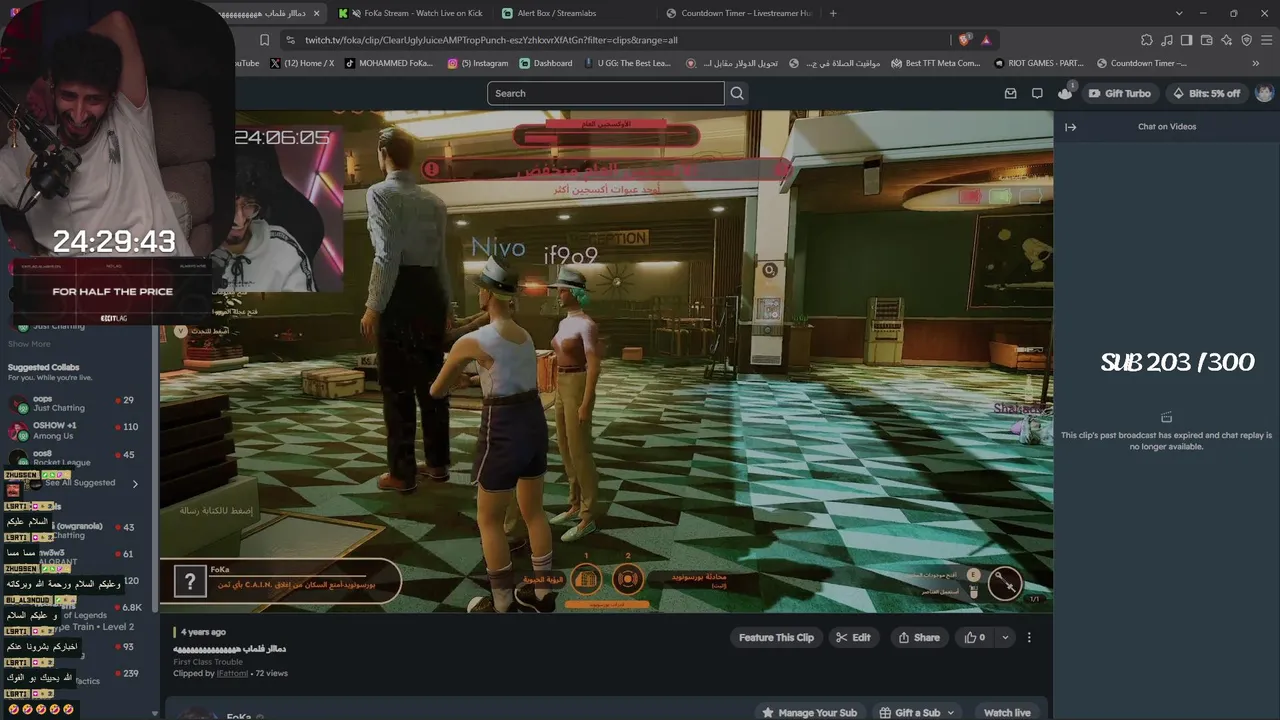Bookmark this page in address bar
The image size is (1280, 720).
point(264,40)
